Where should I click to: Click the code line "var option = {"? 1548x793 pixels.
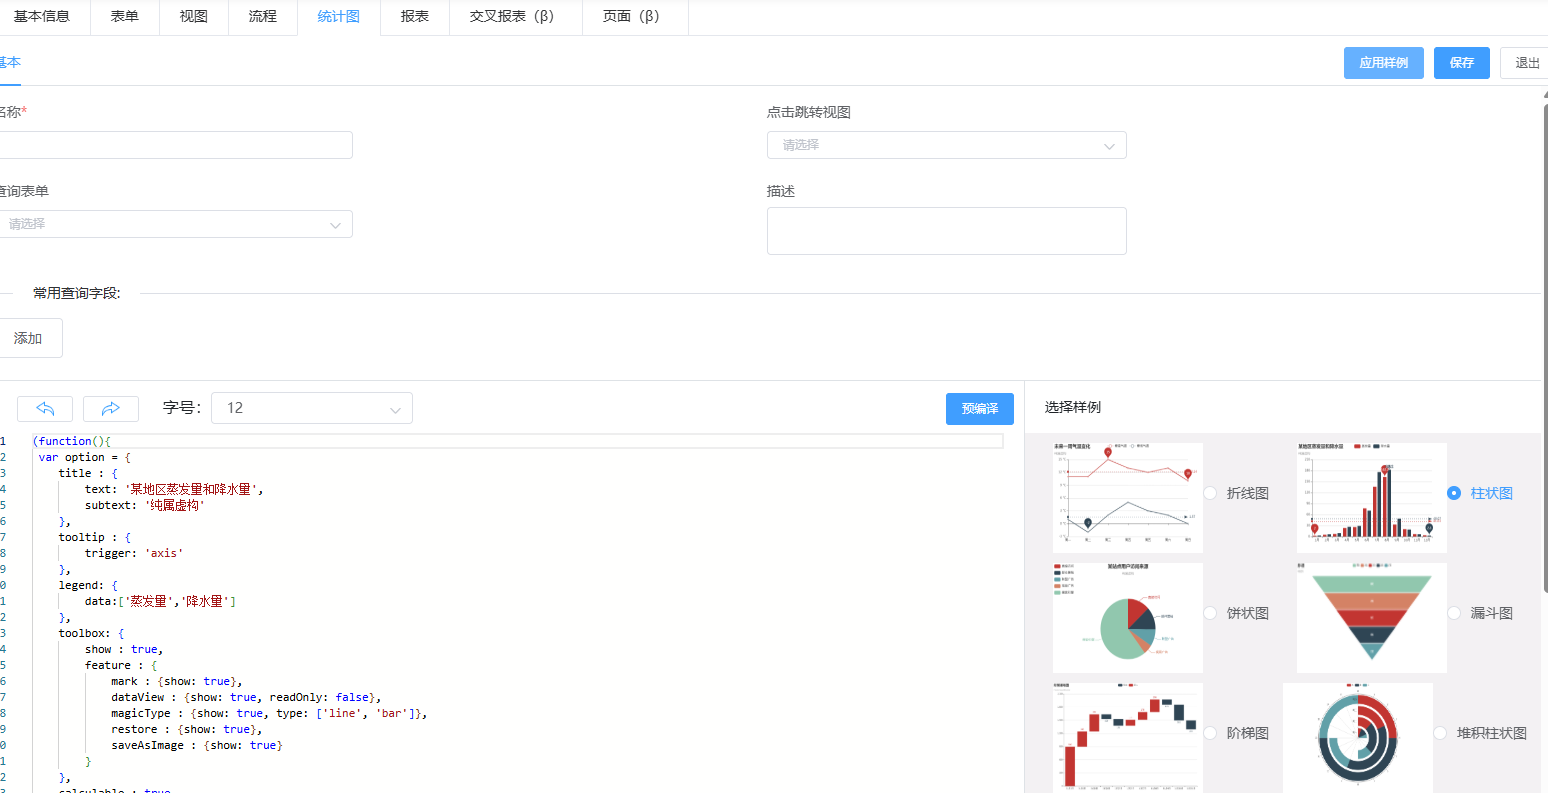[x=85, y=457]
